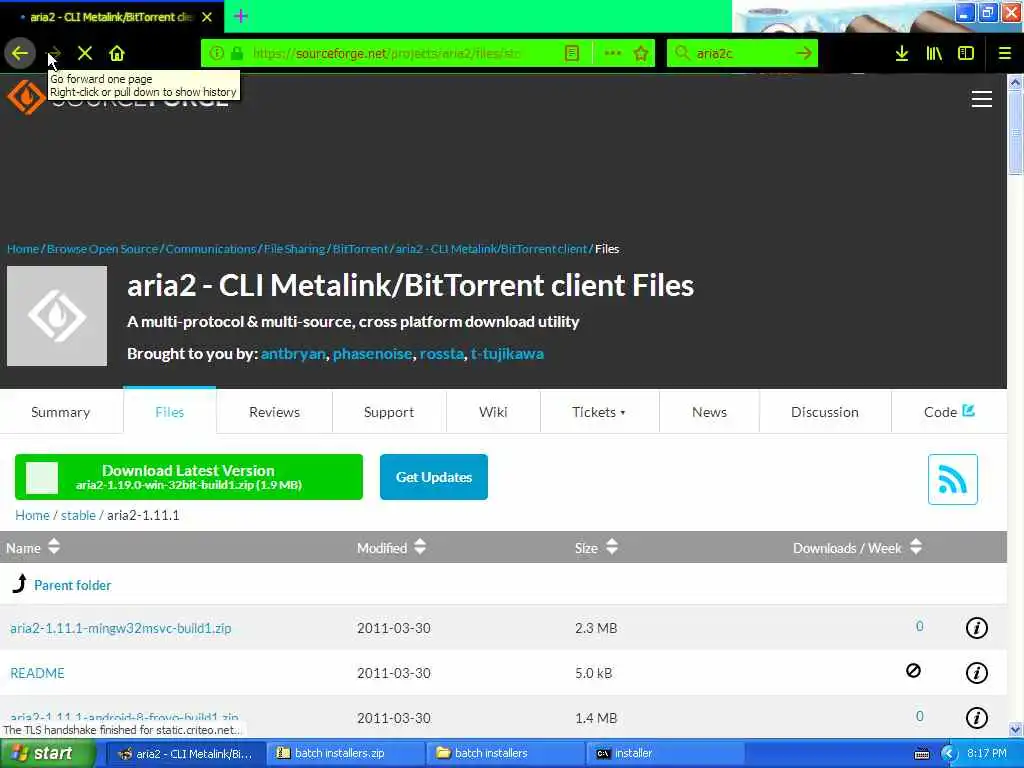Switch to installer console taskbar item
1024x768 pixels.
click(x=665, y=753)
